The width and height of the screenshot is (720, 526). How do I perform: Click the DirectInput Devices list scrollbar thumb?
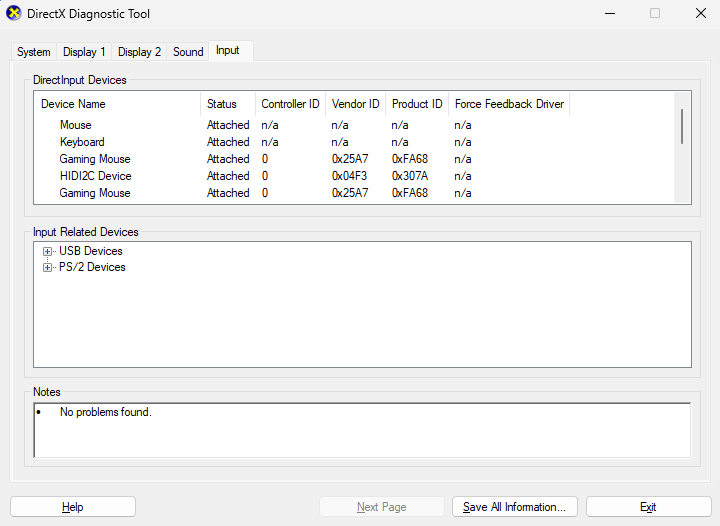tap(682, 126)
